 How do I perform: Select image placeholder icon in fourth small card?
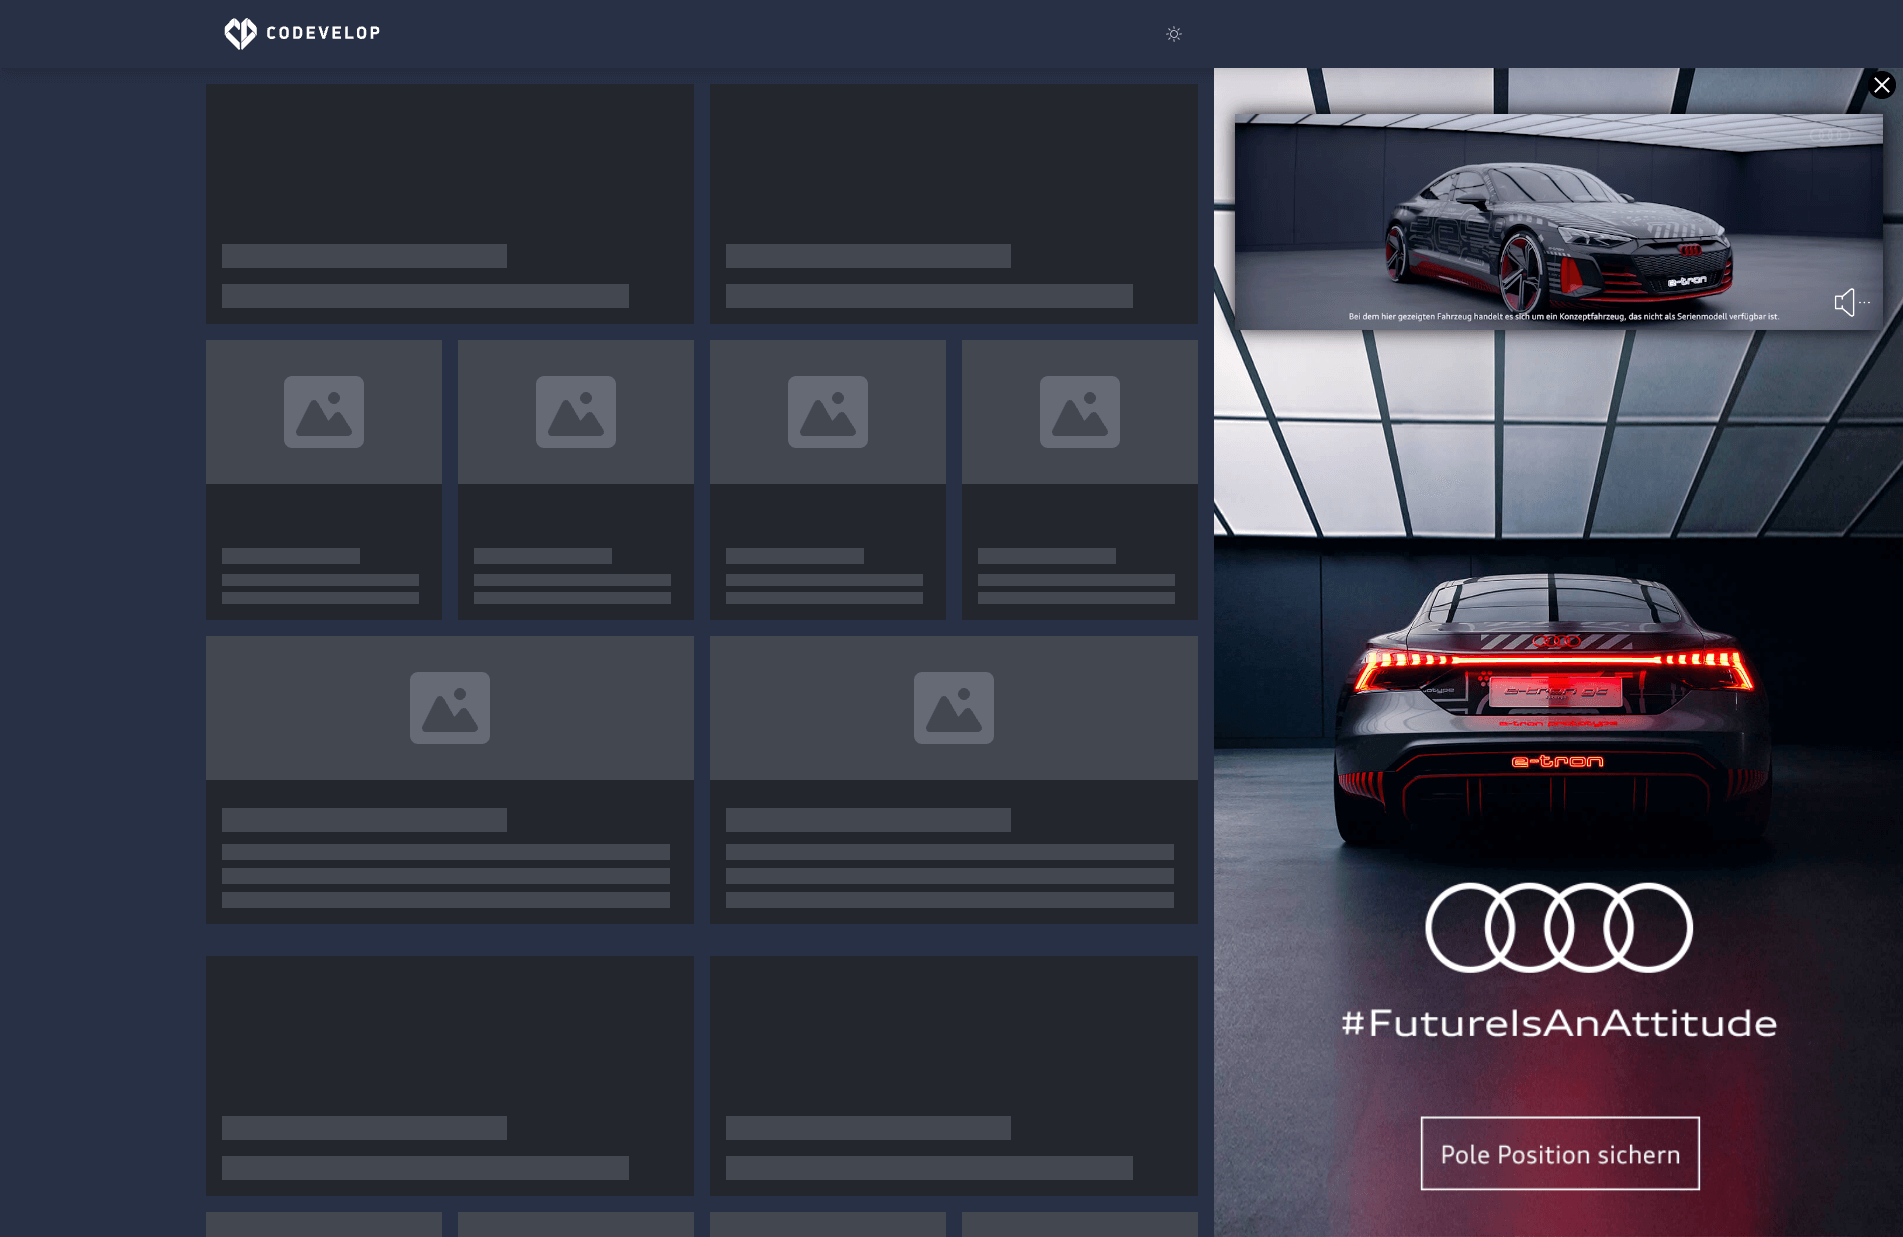(1080, 412)
